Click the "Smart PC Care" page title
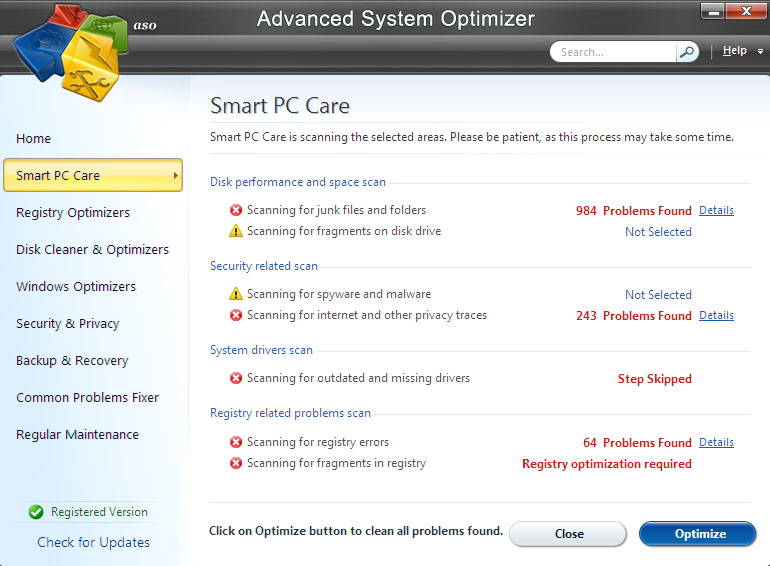Screen dimensions: 770x566 280,106
